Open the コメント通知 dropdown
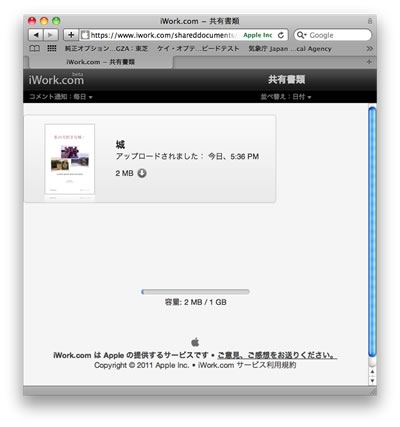This screenshot has width=400, height=427. click(61, 97)
